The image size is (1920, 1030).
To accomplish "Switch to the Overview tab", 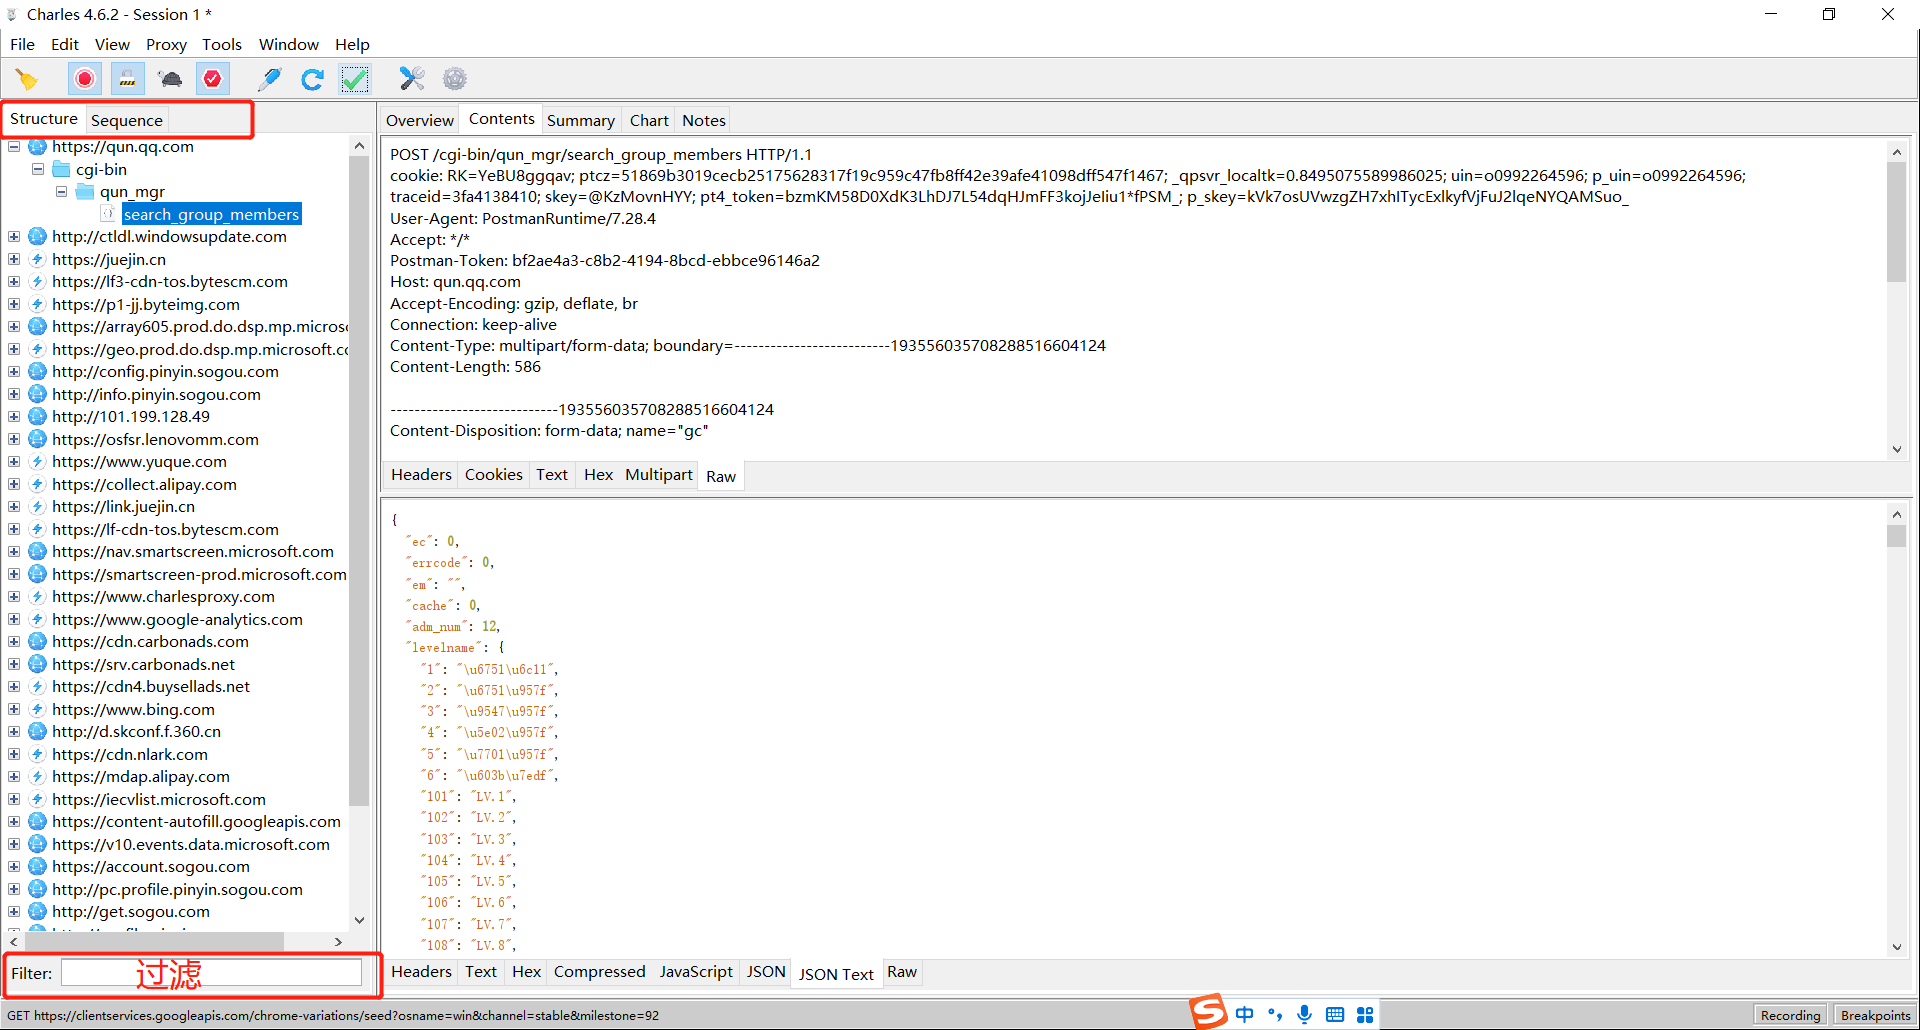I will (420, 120).
